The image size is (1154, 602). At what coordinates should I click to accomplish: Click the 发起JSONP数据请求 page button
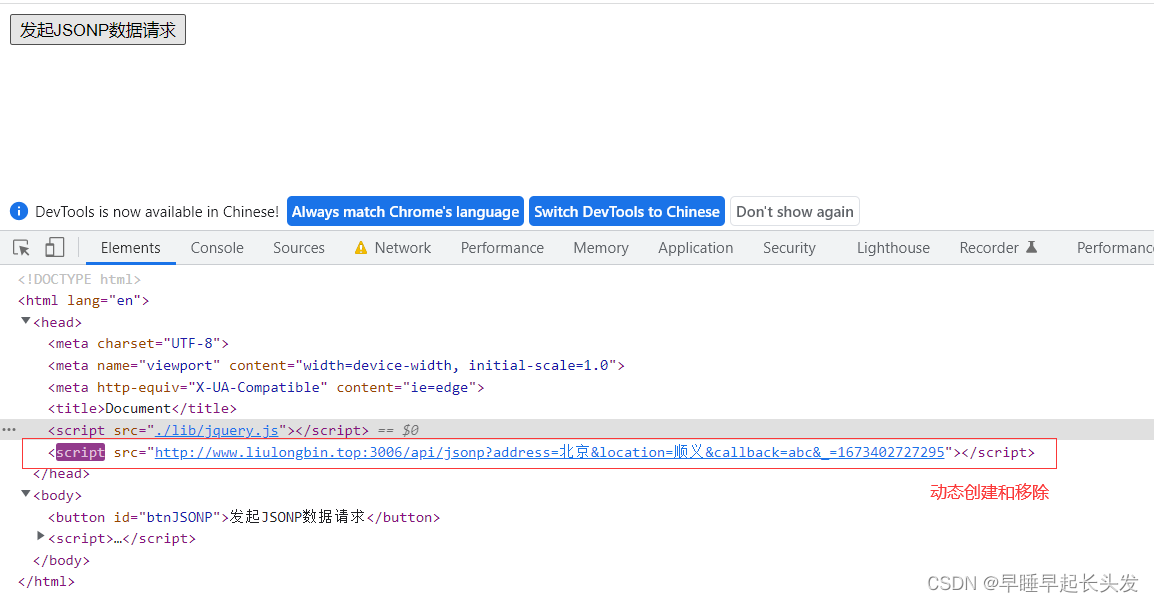click(98, 29)
